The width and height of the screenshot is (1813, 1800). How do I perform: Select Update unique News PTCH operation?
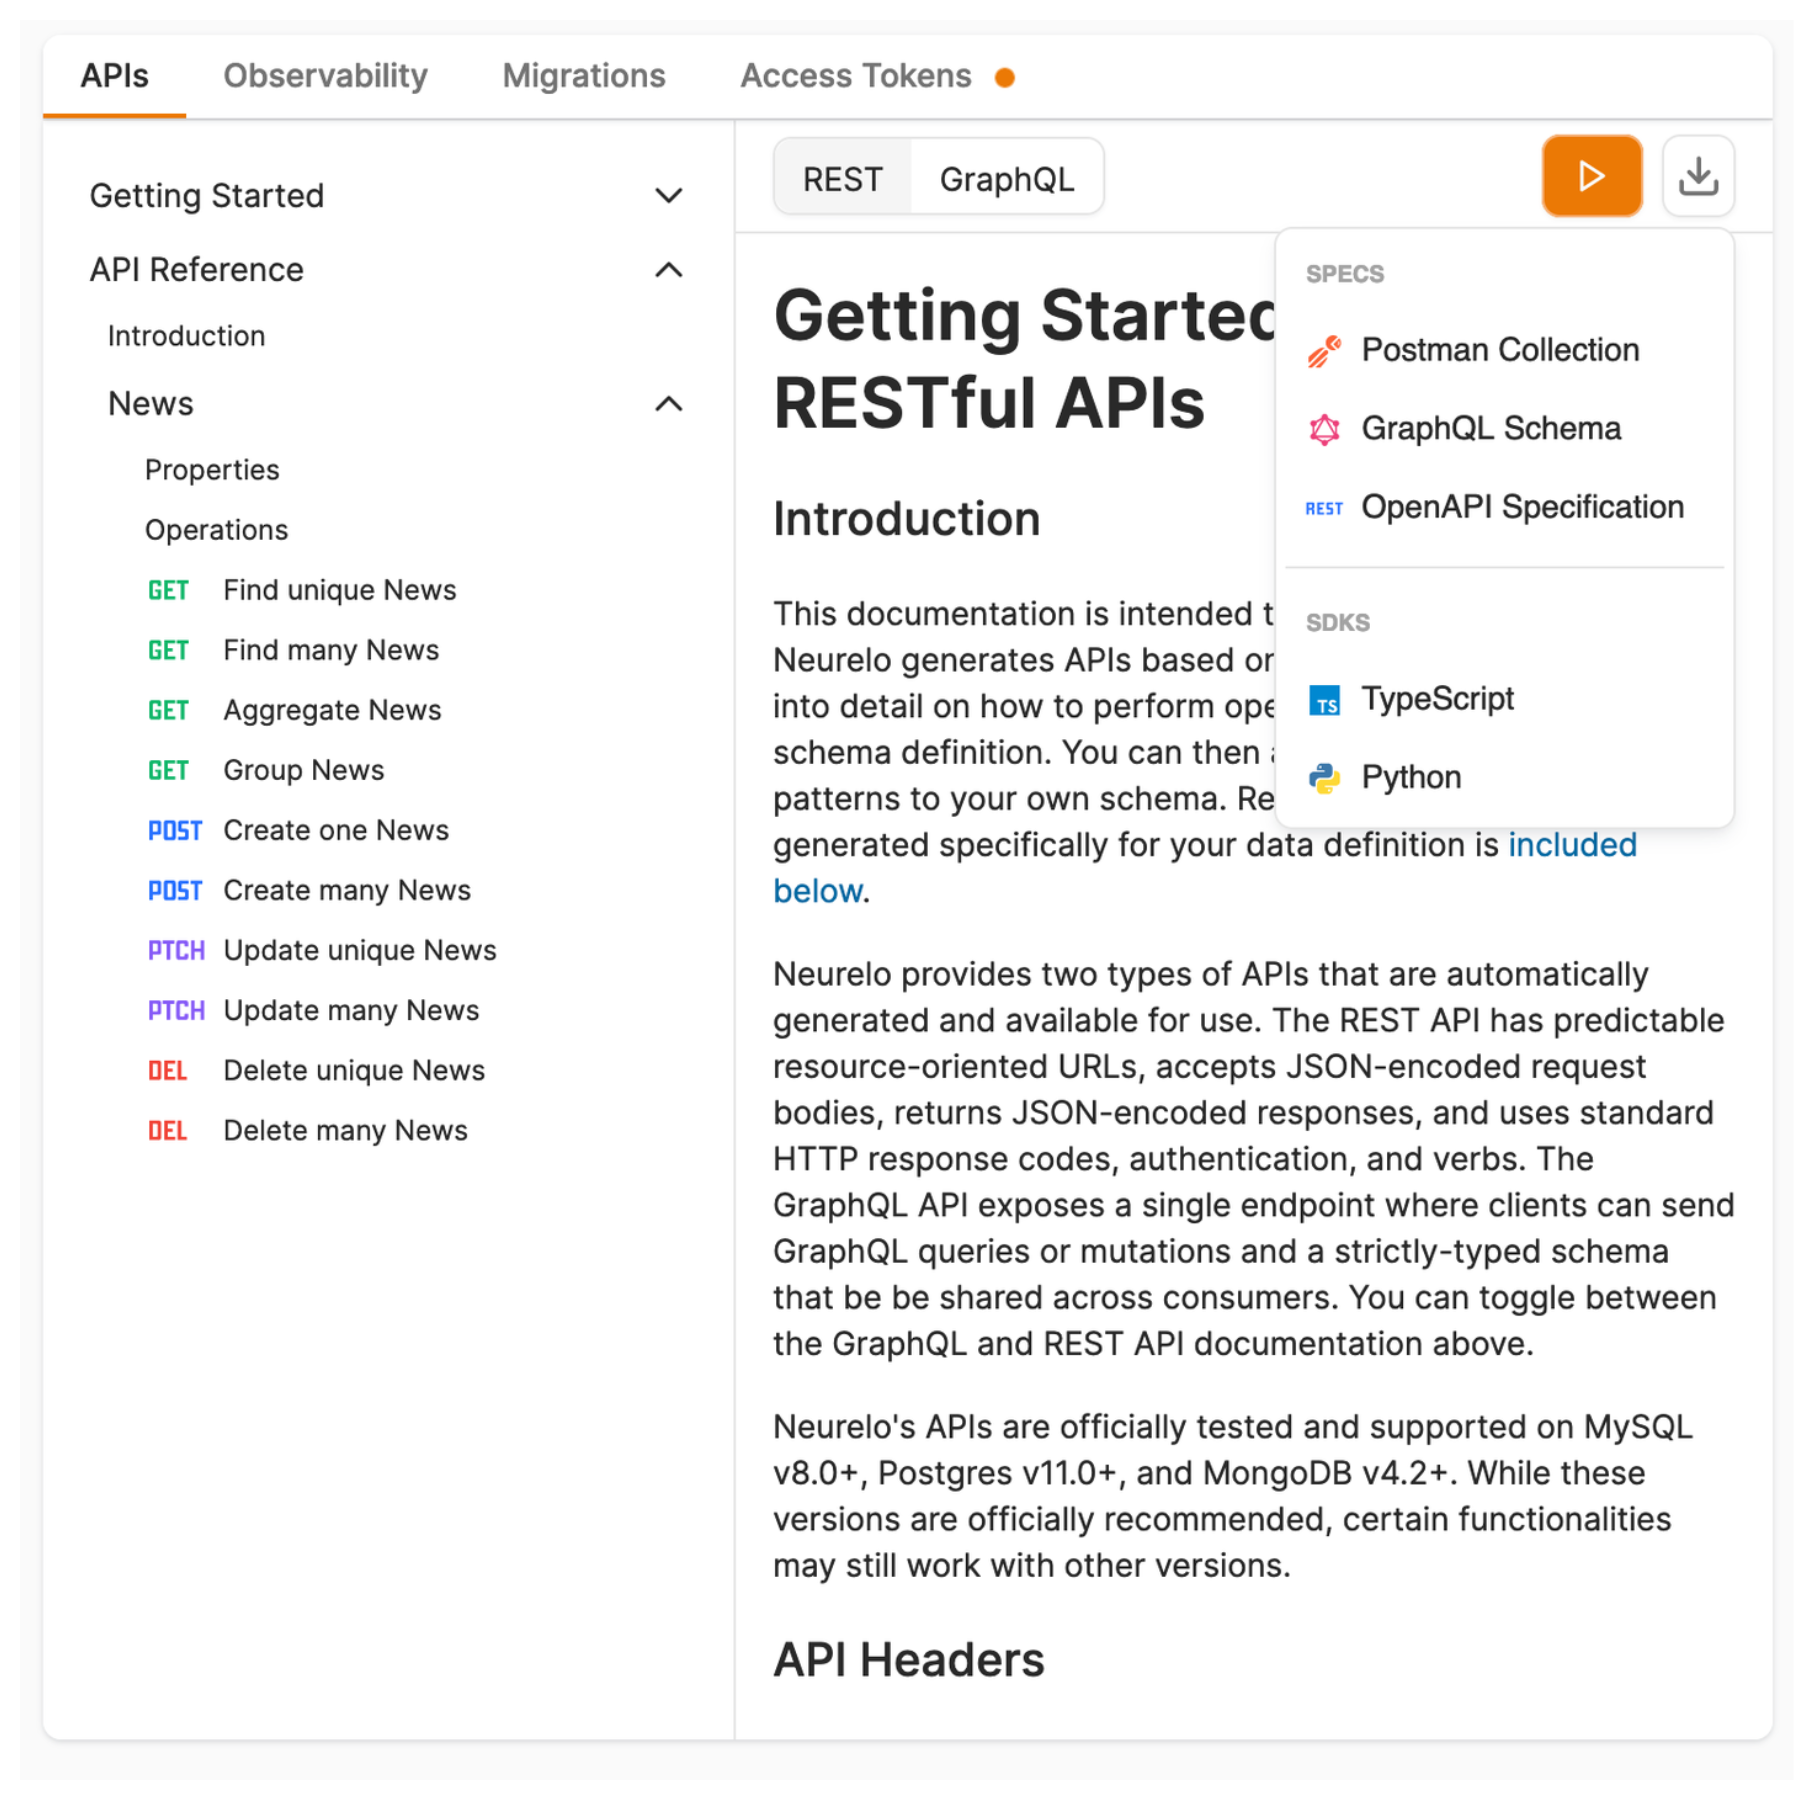[x=359, y=950]
